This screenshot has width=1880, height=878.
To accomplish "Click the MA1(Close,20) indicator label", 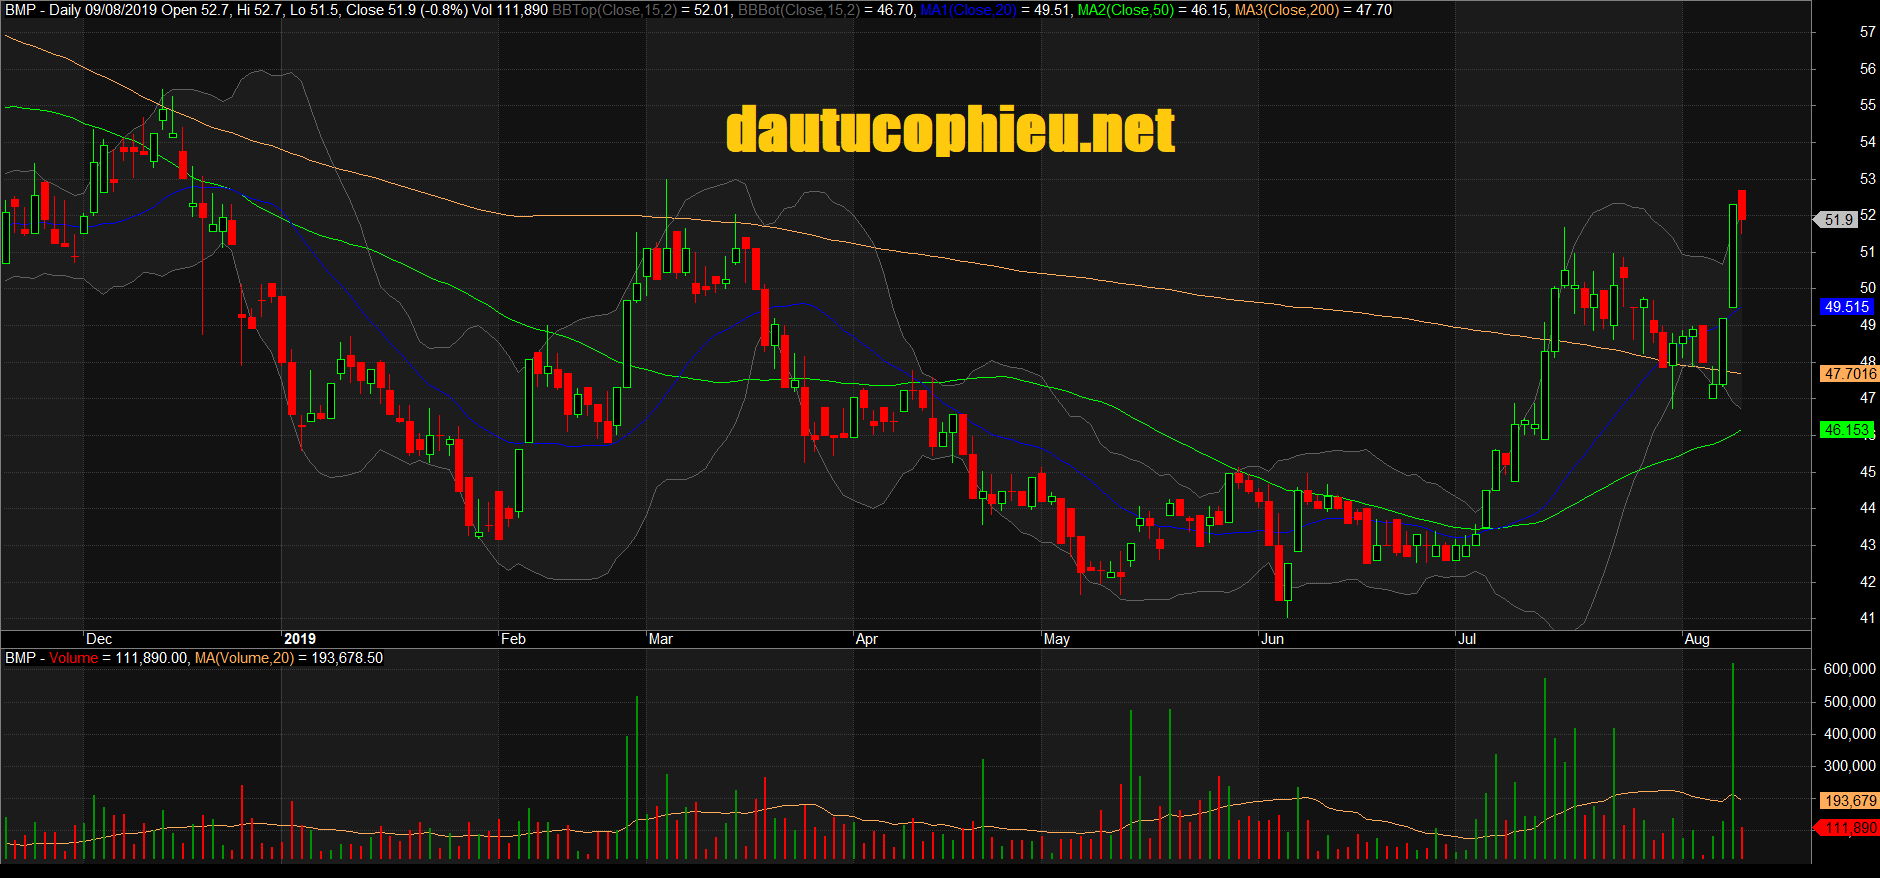I will tap(968, 10).
